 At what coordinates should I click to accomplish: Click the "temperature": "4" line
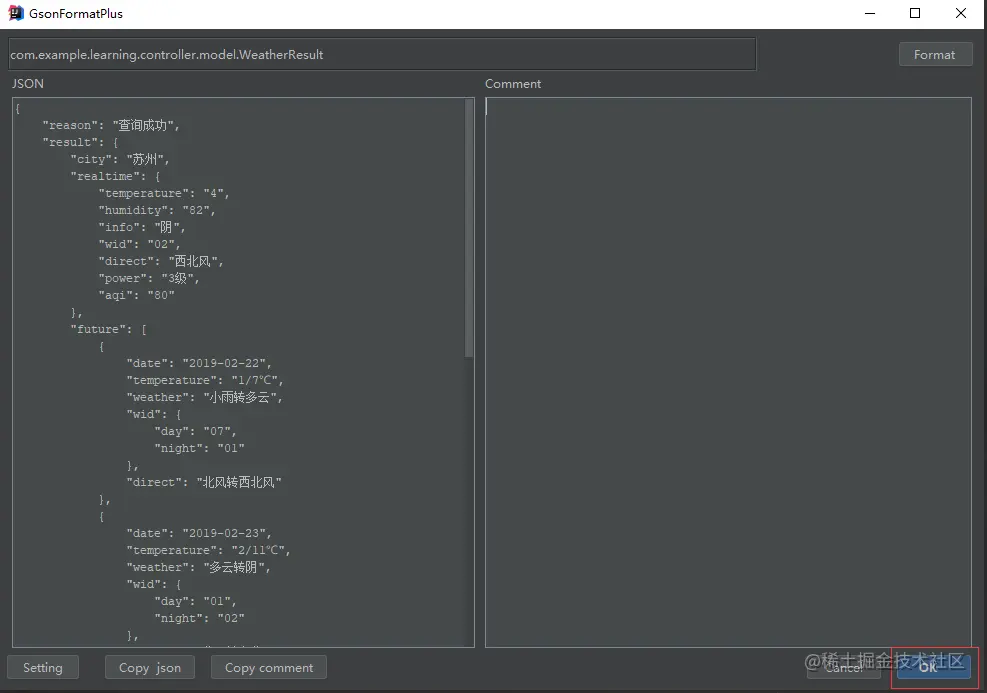click(x=164, y=193)
